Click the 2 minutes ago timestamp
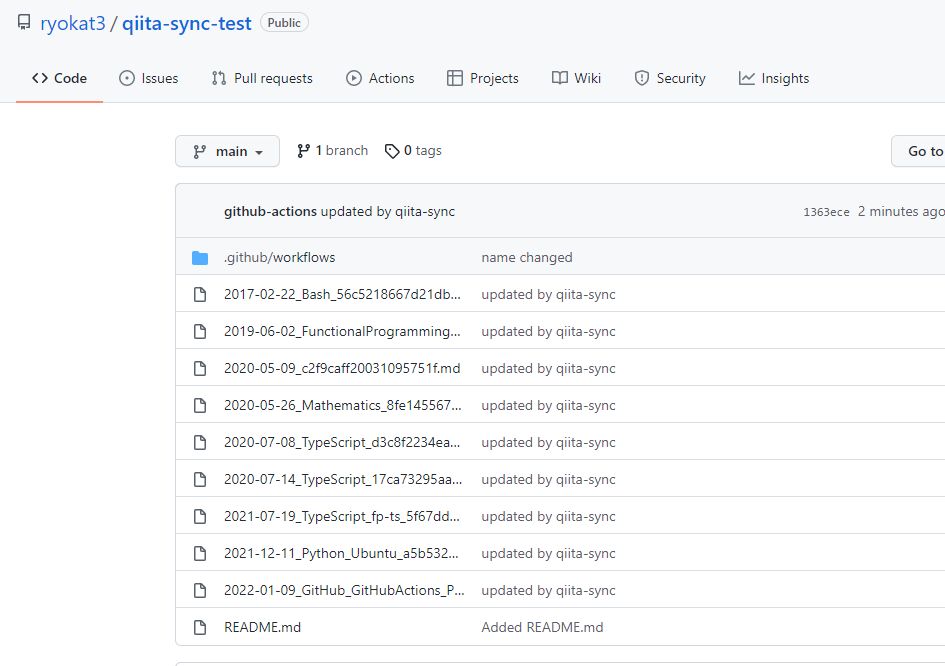Screen dimensions: 945x666 [901, 212]
